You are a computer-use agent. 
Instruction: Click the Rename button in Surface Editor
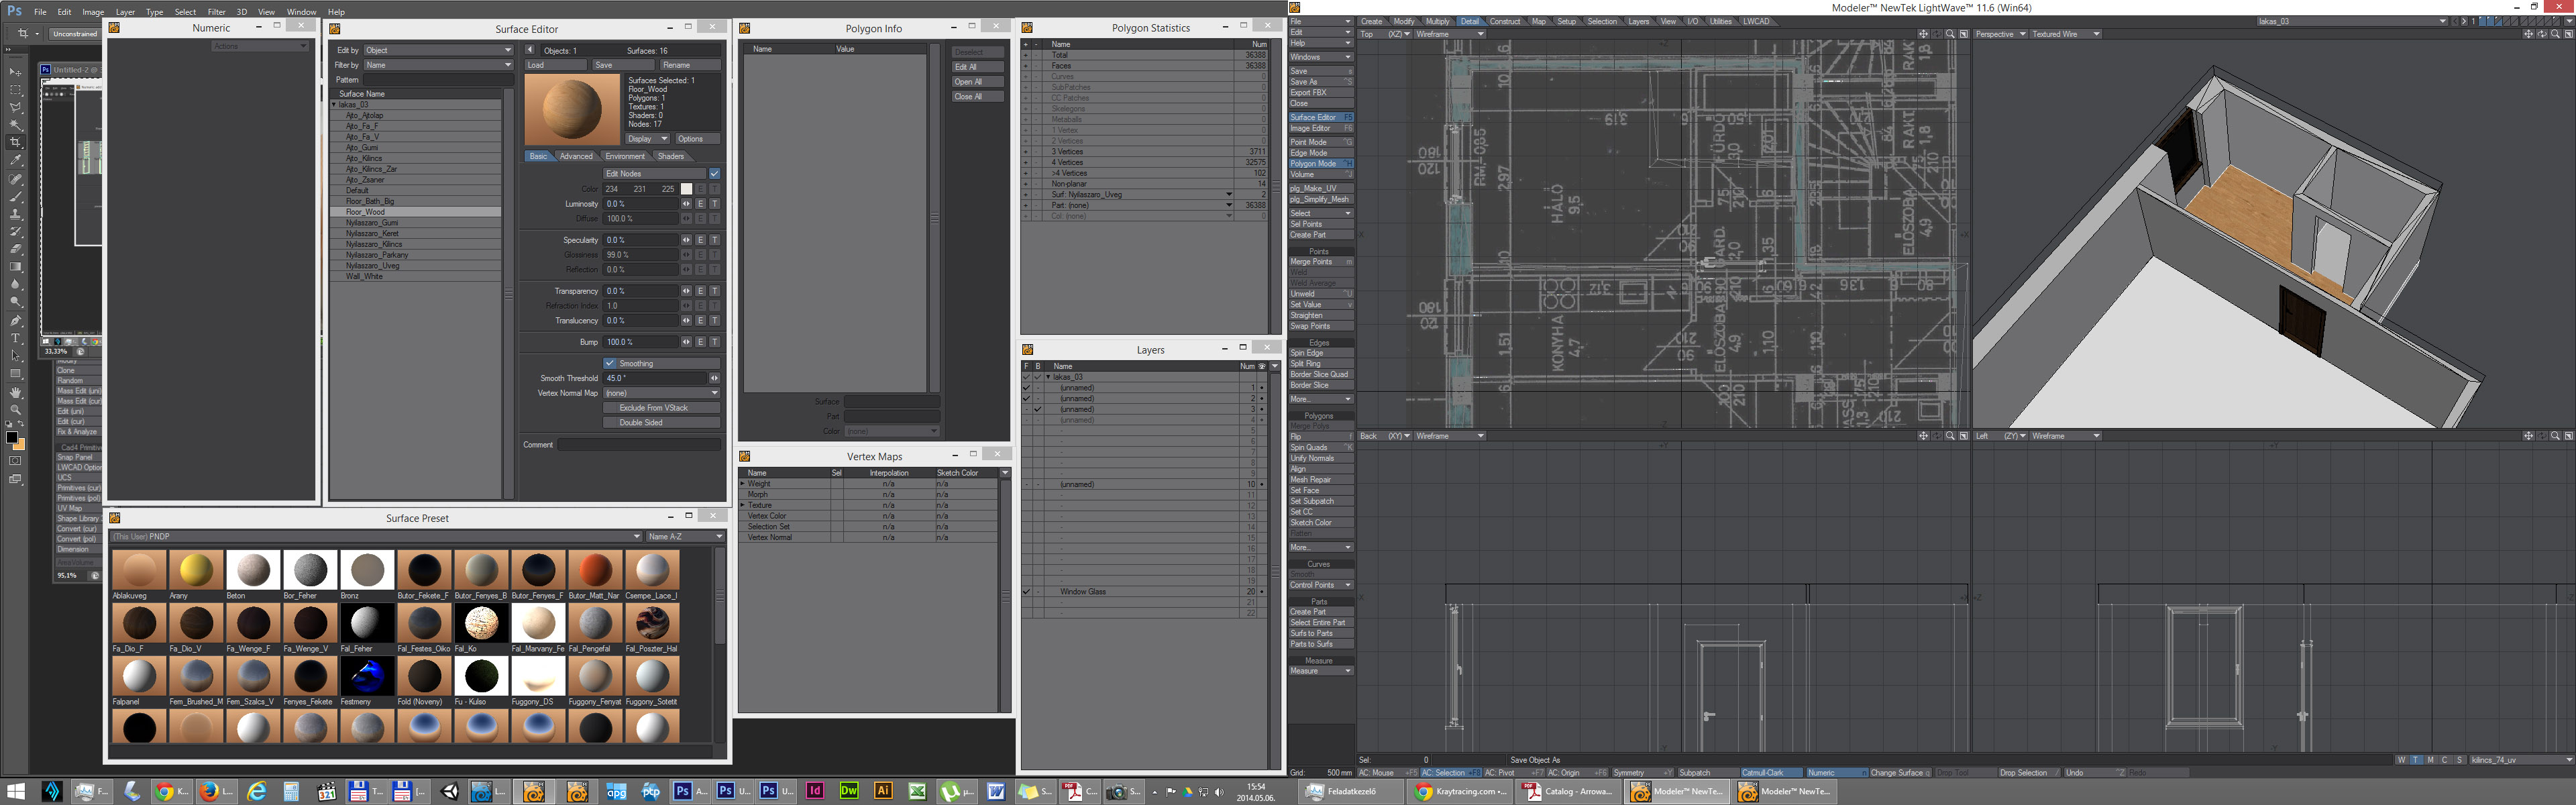[690, 65]
